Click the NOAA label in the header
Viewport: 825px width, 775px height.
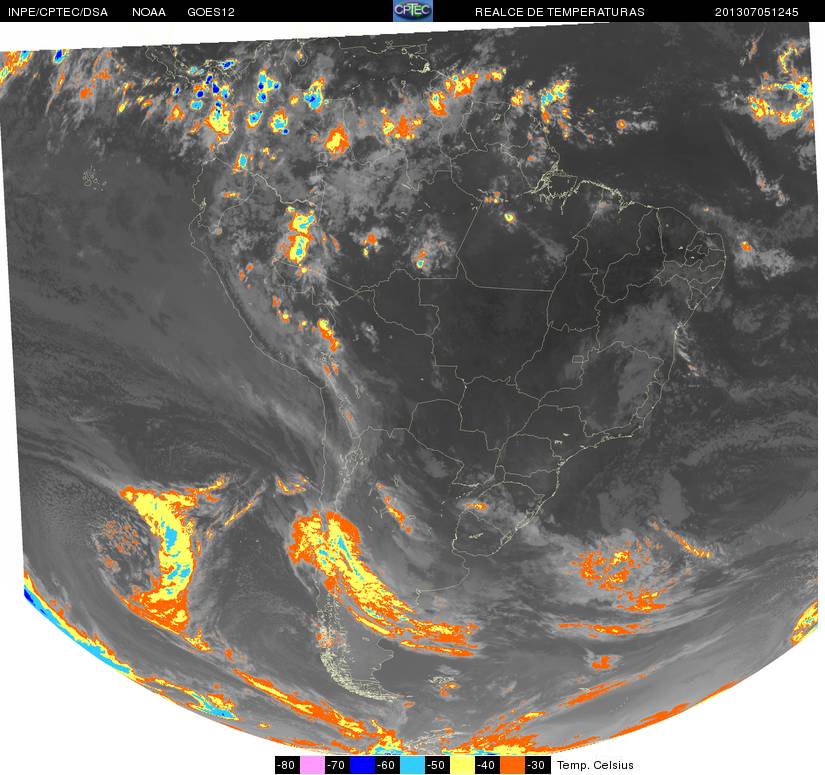click(149, 12)
